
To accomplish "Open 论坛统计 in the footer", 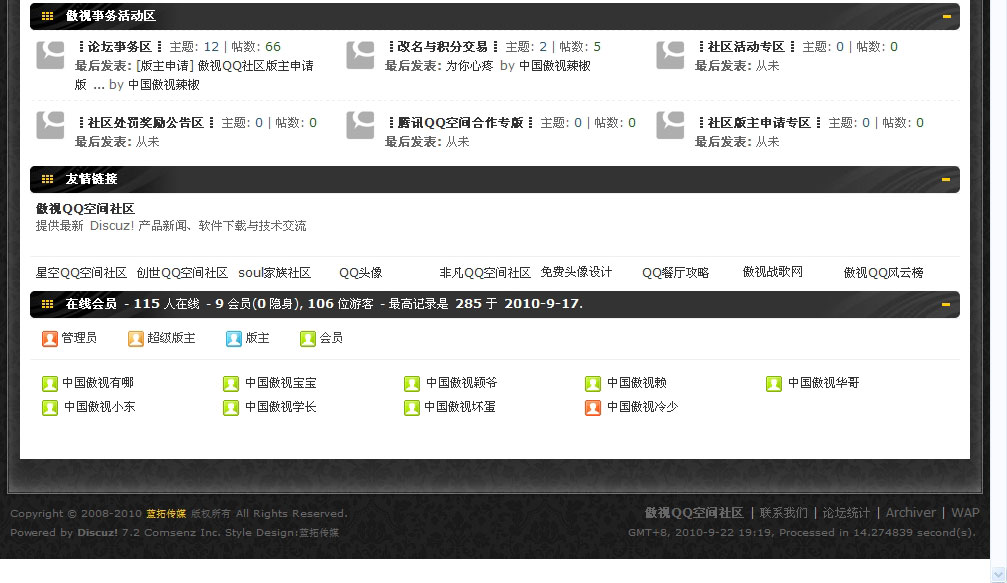I will (846, 513).
